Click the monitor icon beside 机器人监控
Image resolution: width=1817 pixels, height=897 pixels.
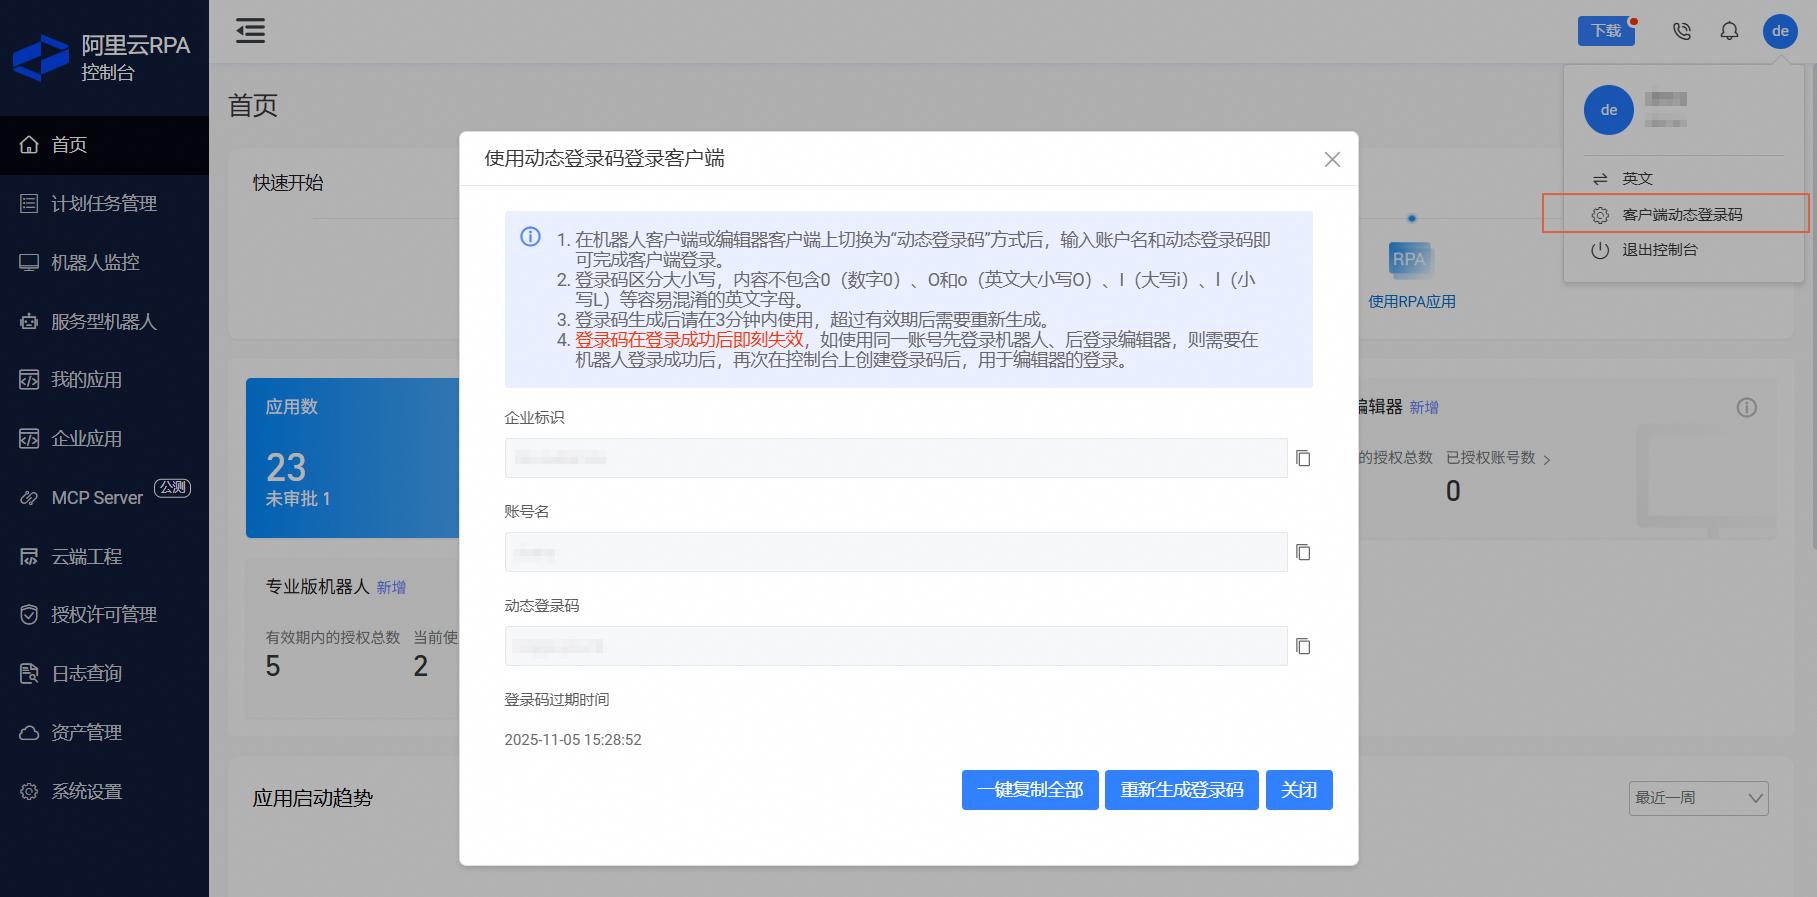point(29,263)
